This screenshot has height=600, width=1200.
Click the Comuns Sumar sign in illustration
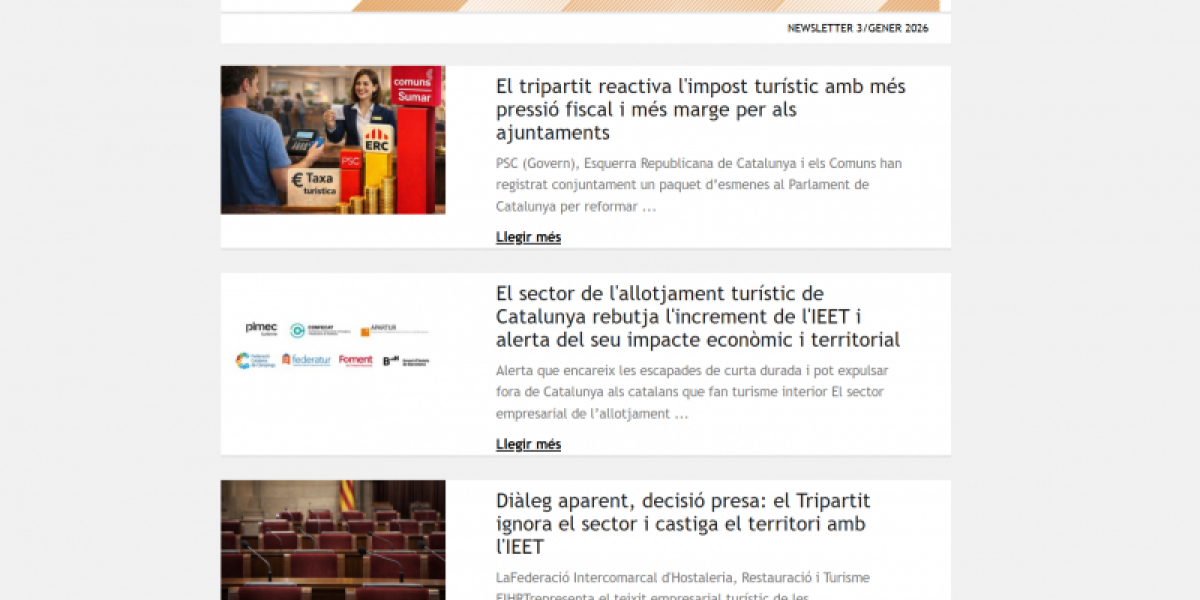click(x=413, y=88)
